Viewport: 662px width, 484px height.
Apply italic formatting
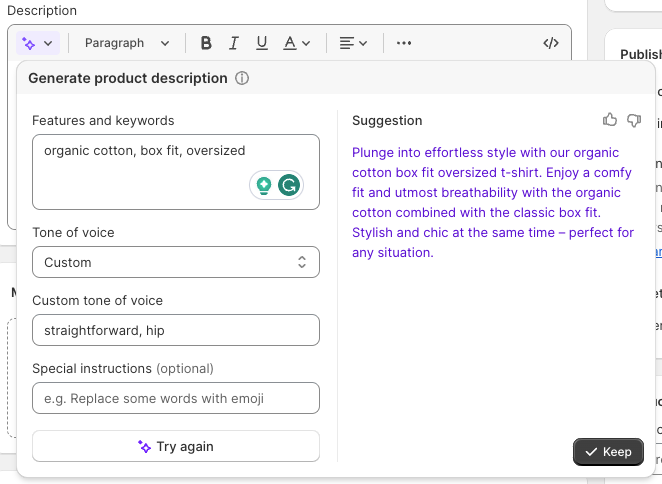point(234,43)
